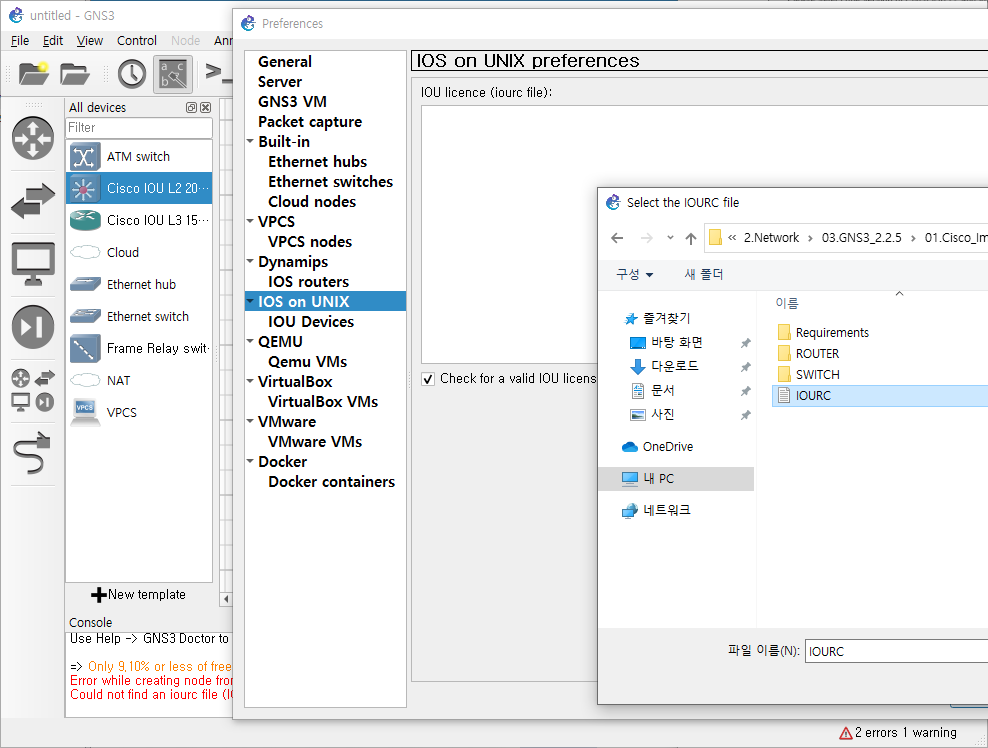Click errors and warning status indicator
The image size is (988, 748).
898,732
